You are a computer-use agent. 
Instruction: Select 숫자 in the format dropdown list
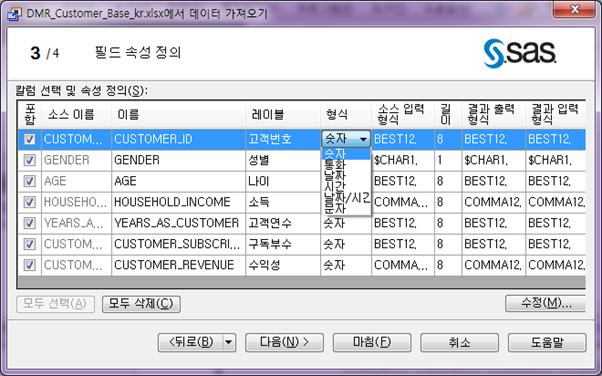[x=346, y=154]
